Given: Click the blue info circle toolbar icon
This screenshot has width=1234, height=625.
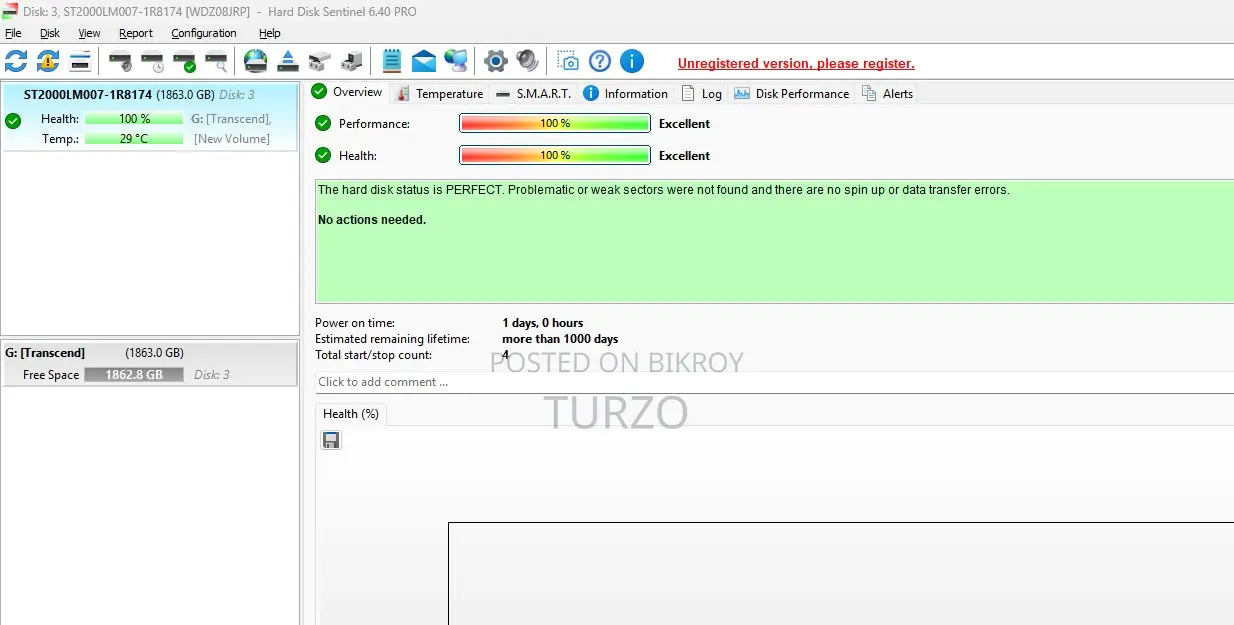Looking at the screenshot, I should [632, 61].
